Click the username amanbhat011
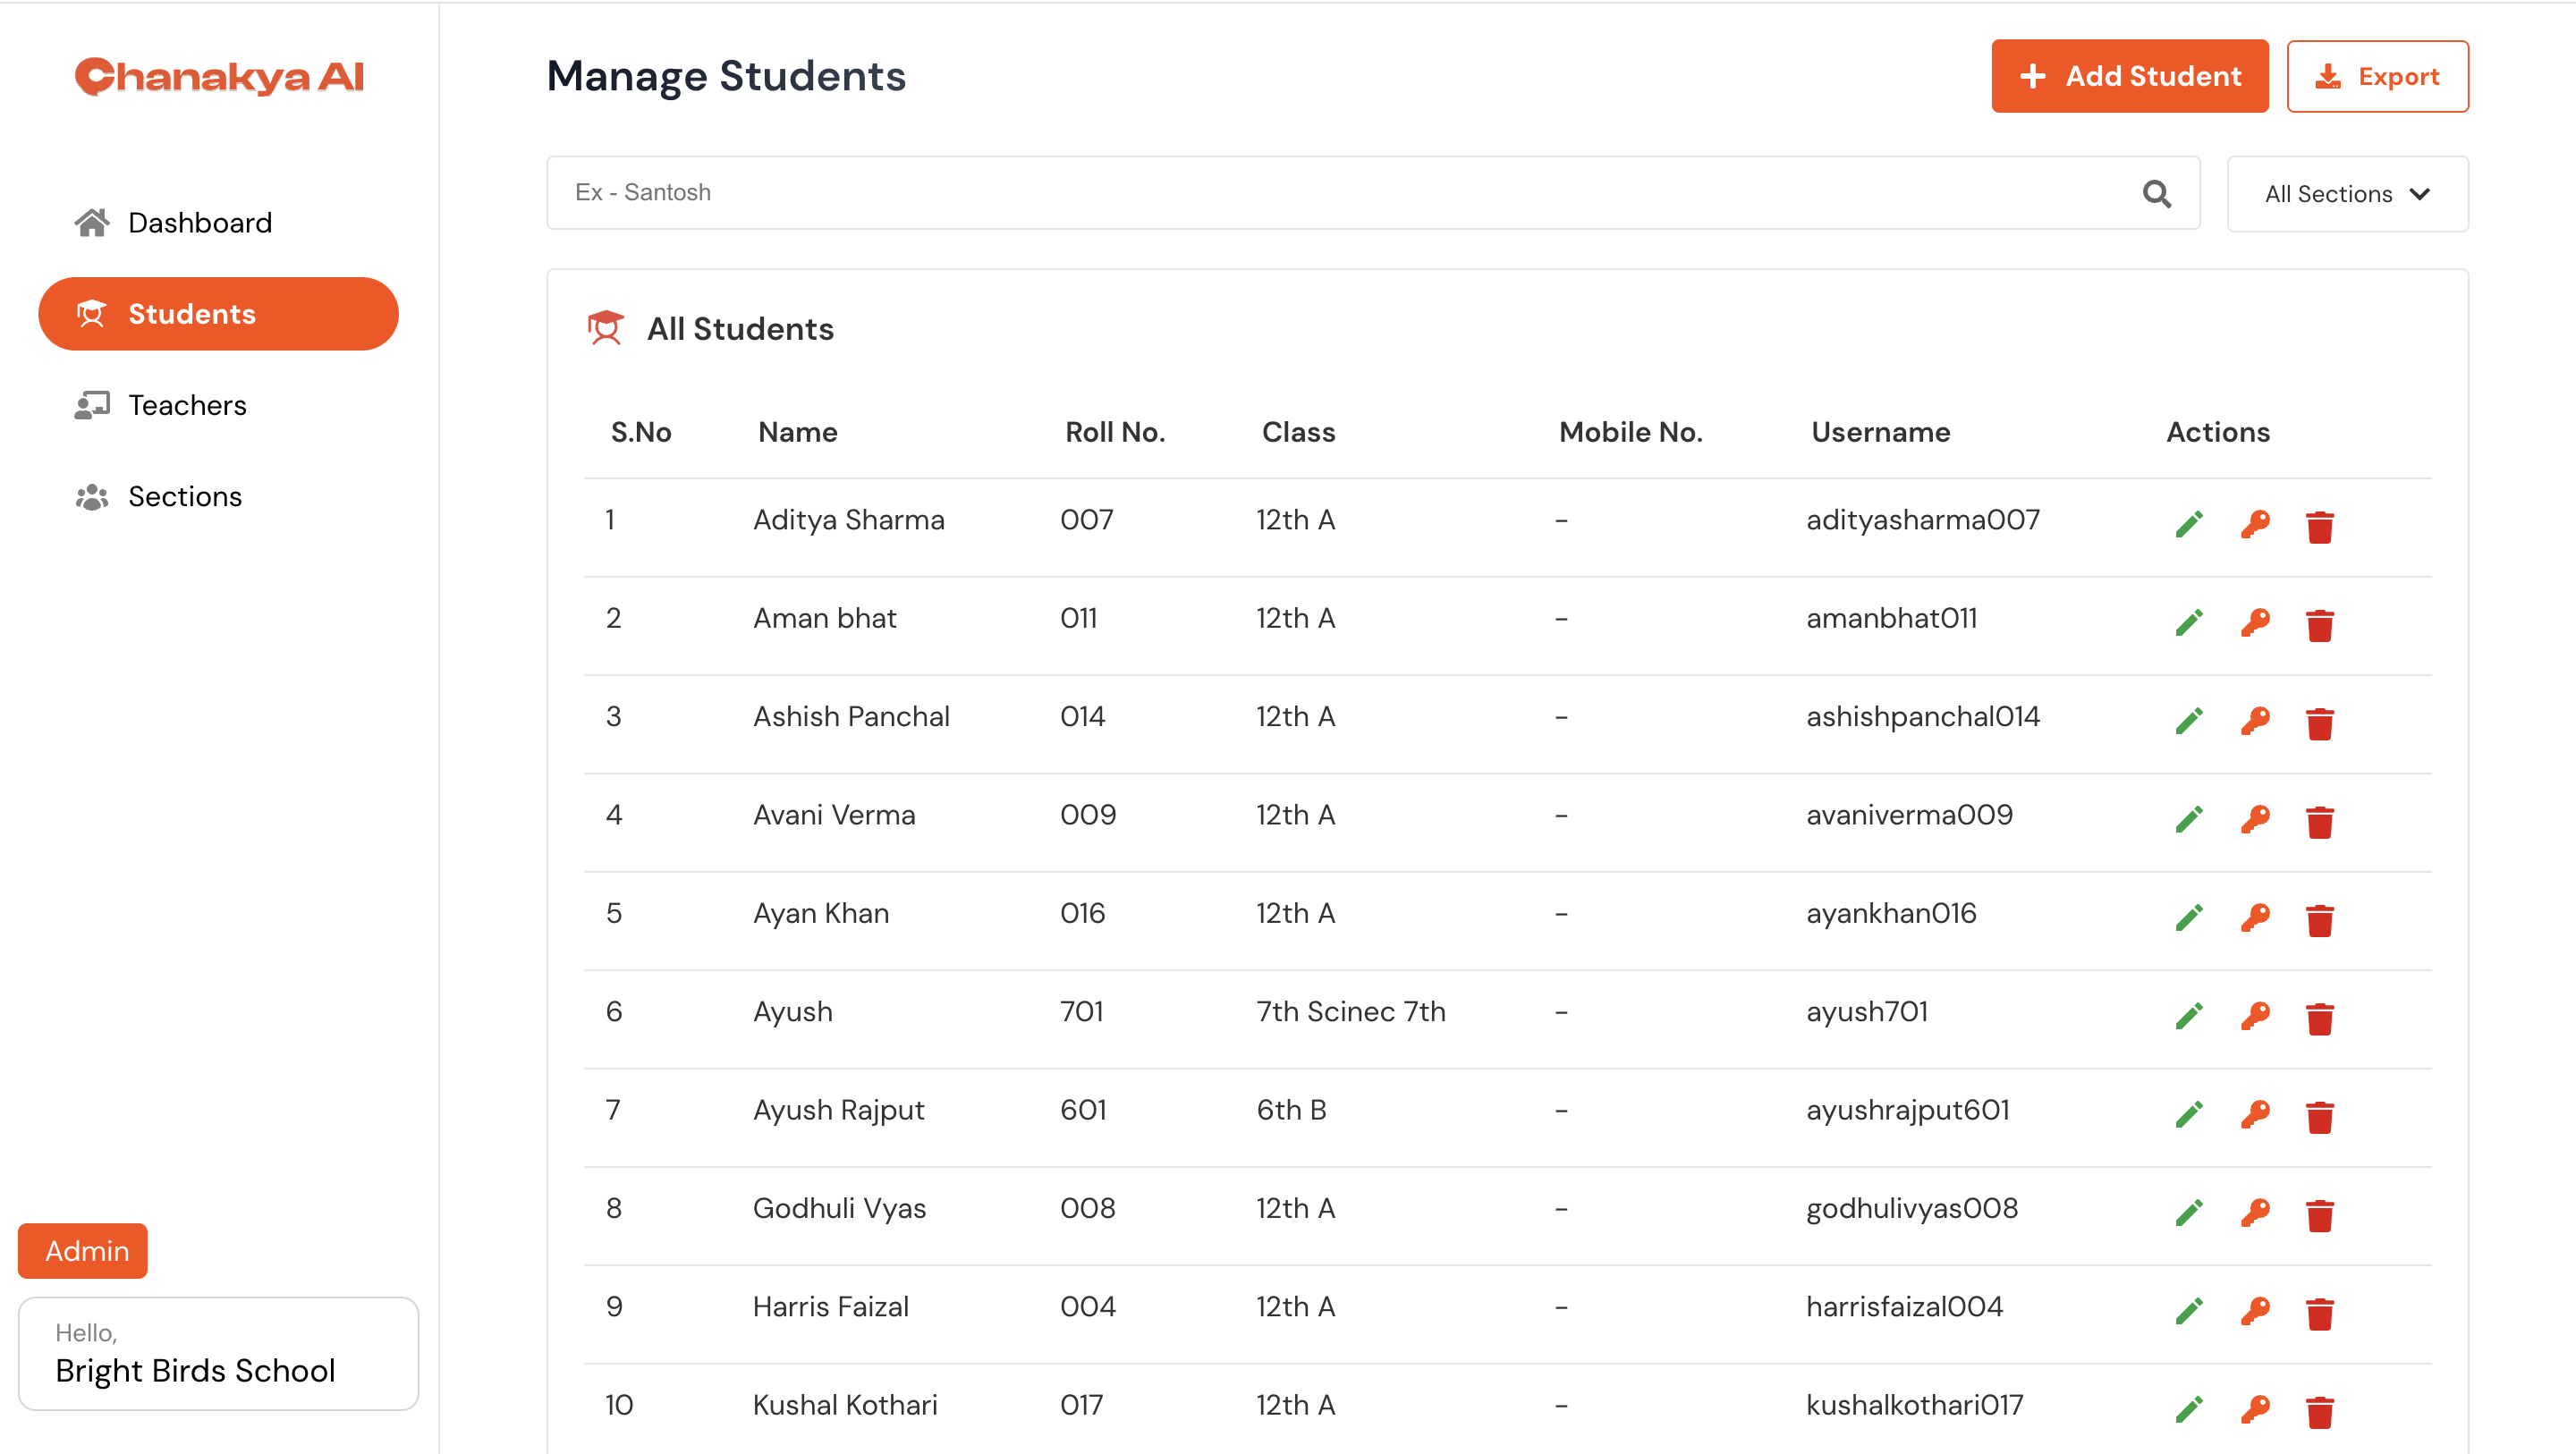 pos(1891,618)
